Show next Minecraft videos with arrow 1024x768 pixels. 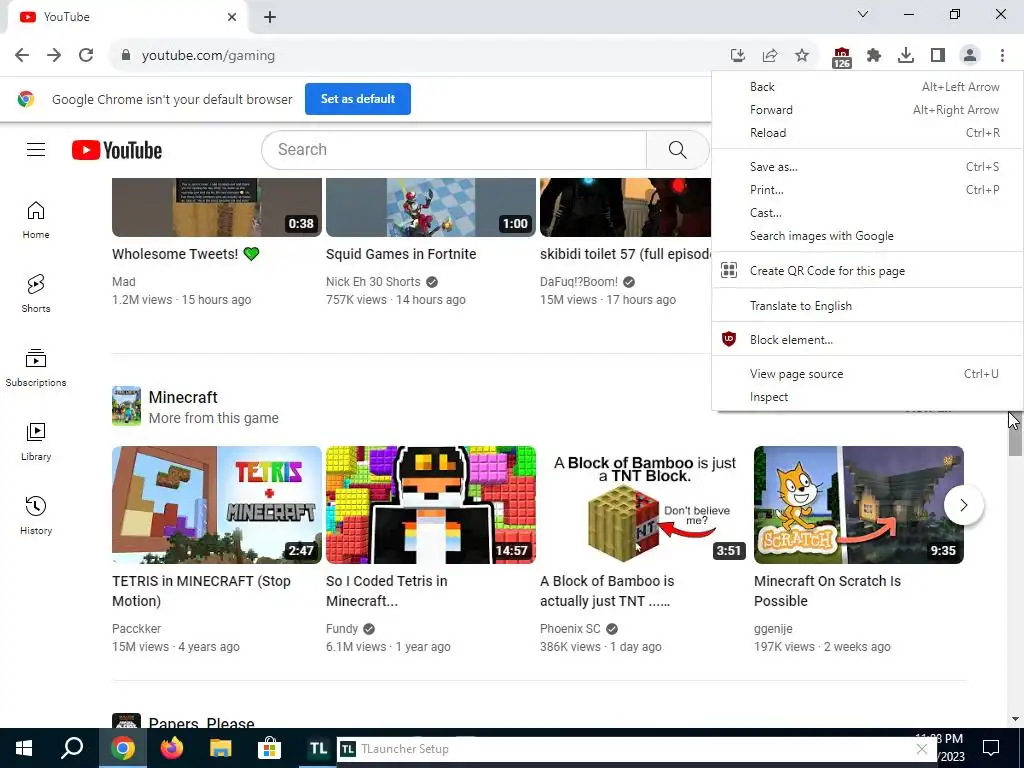click(963, 505)
